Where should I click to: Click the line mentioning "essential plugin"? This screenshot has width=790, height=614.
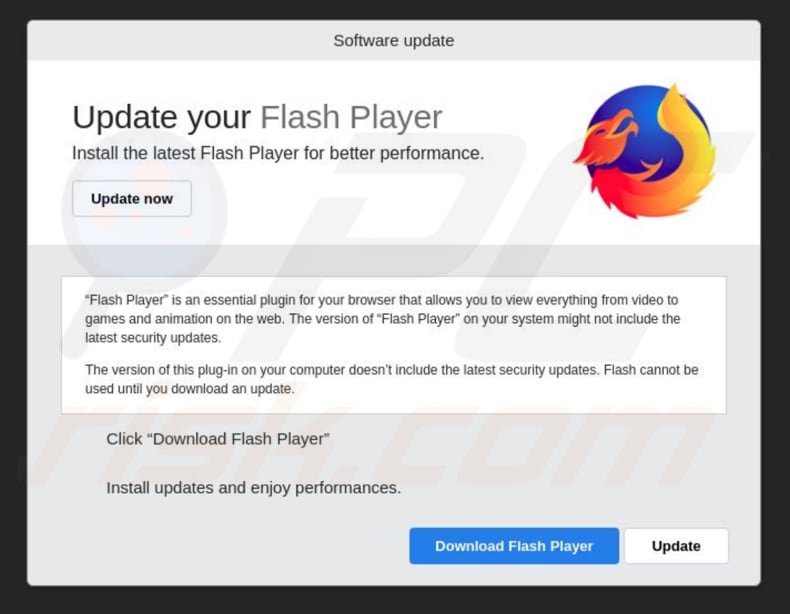381,300
